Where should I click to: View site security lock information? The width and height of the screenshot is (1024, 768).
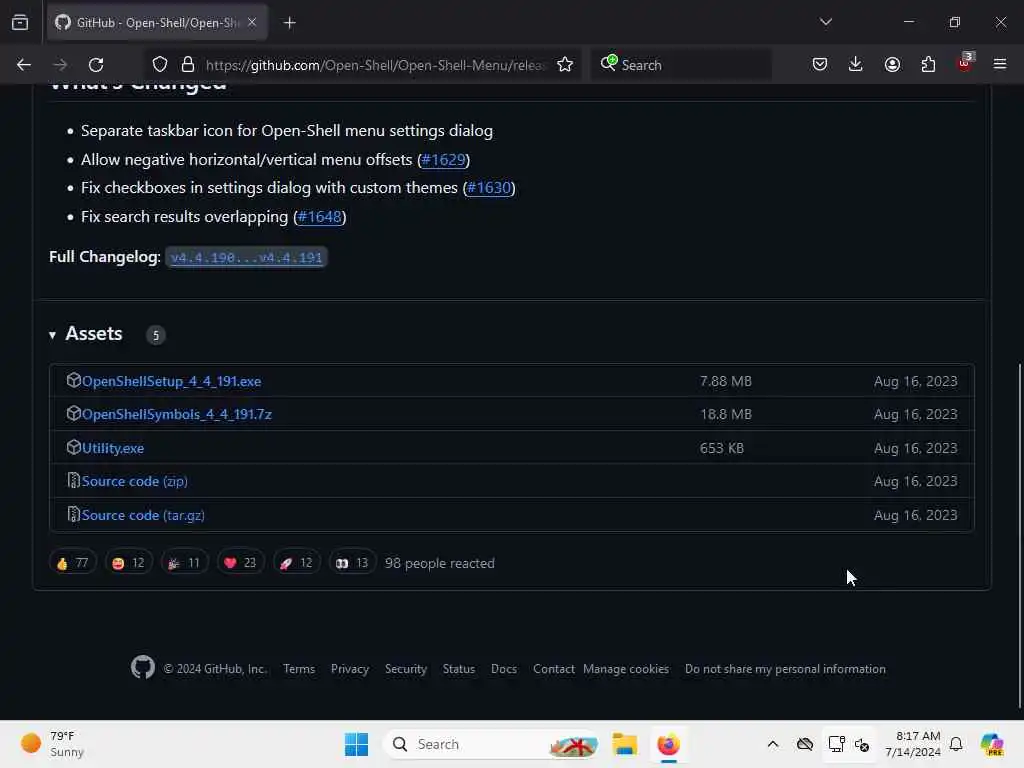(x=188, y=65)
